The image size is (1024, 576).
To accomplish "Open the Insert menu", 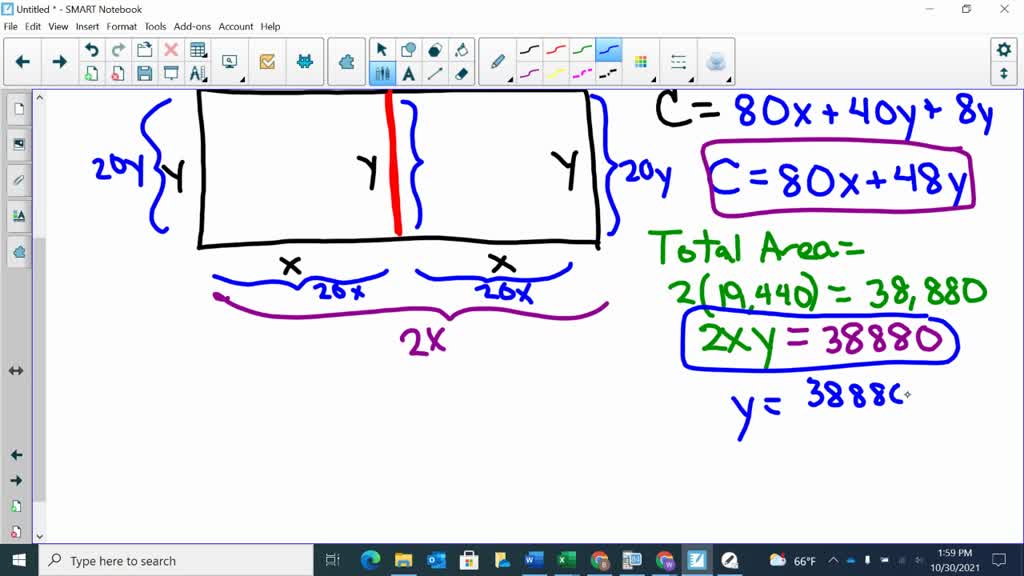I will pos(87,27).
